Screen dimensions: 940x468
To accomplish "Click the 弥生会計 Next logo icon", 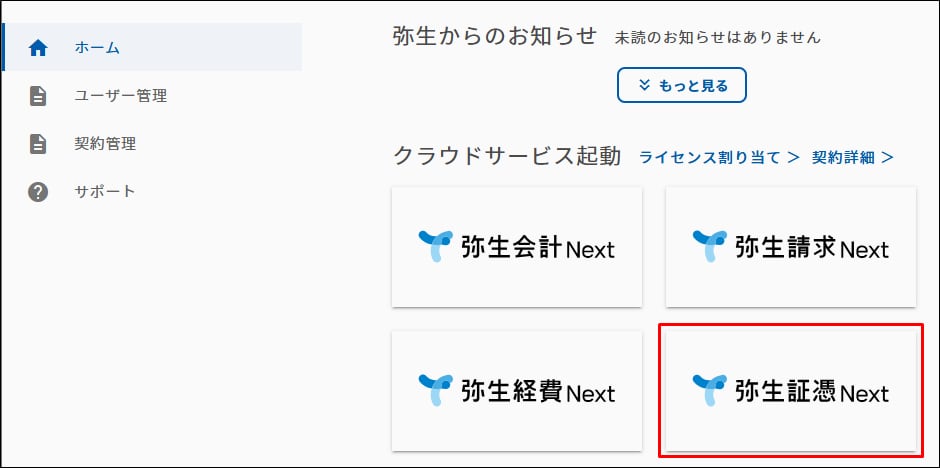I will [436, 245].
